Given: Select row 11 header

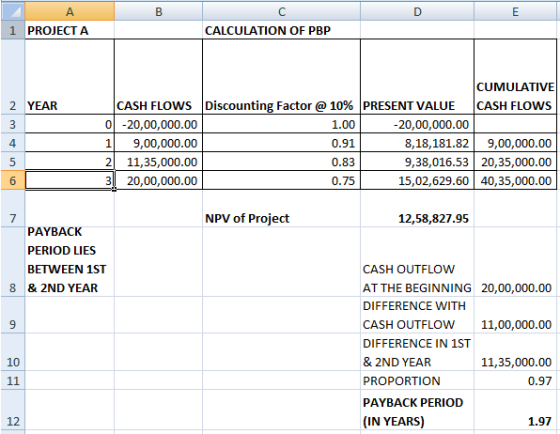Looking at the screenshot, I should point(12,380).
